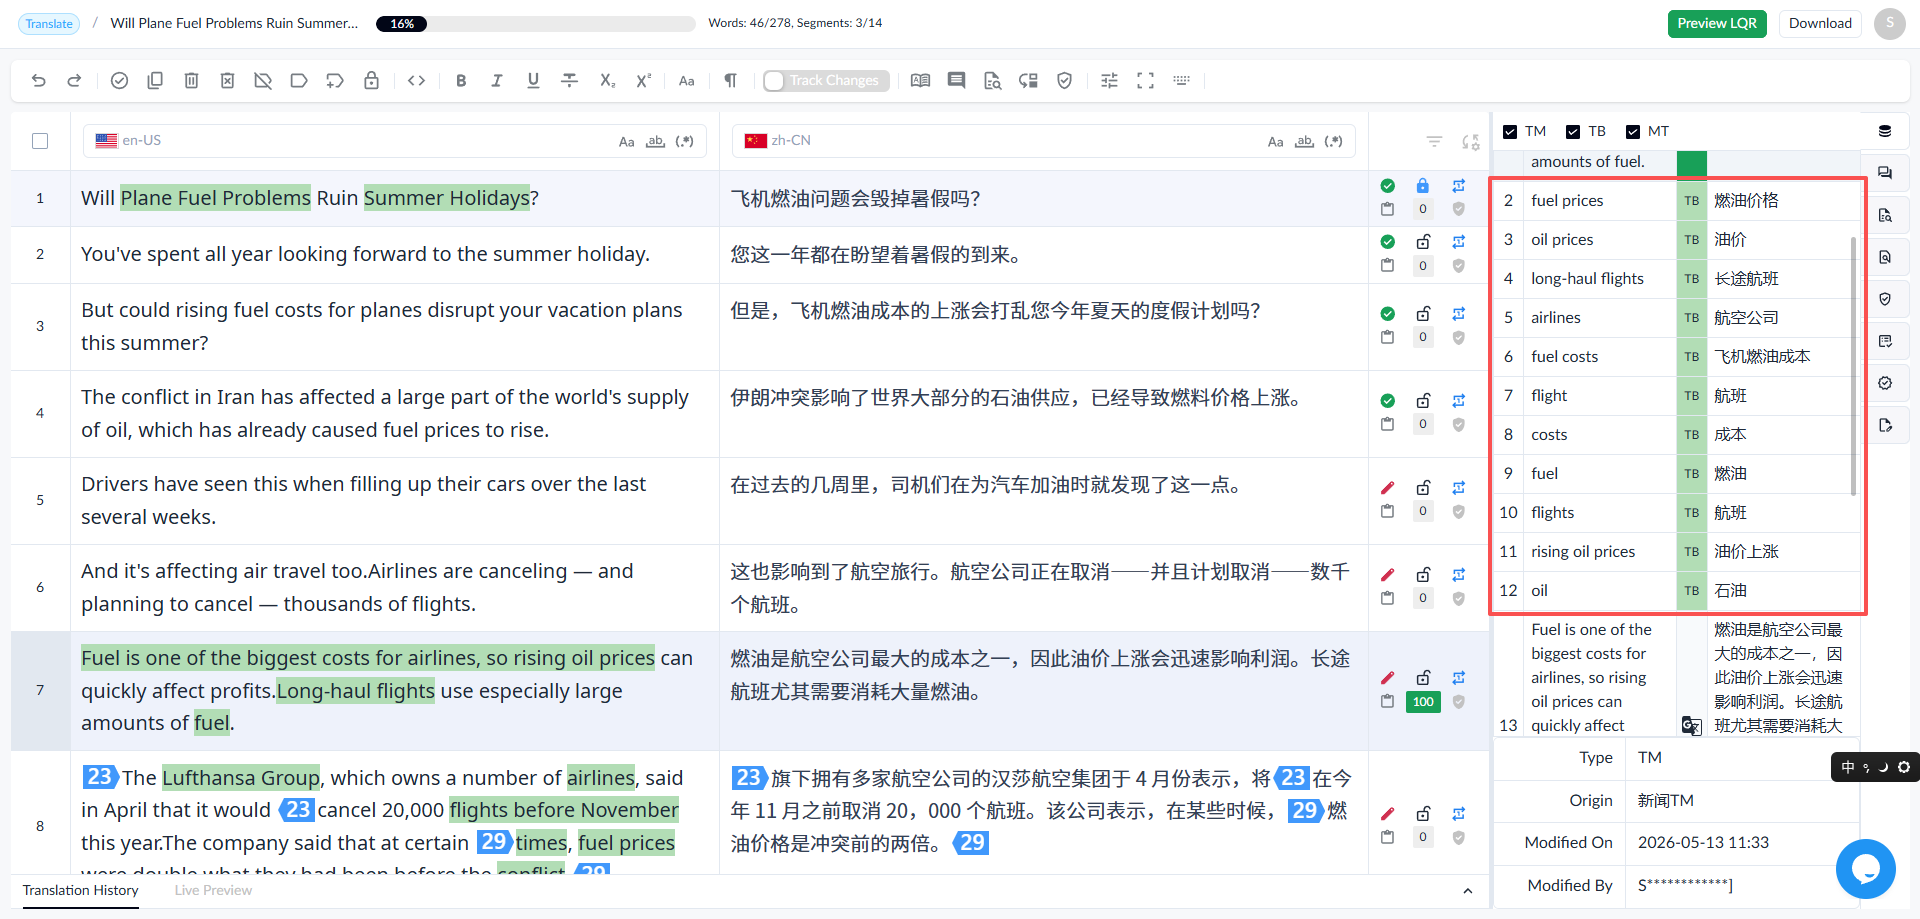1920x919 pixels.
Task: Apply strikethrough formatting
Action: tap(570, 81)
